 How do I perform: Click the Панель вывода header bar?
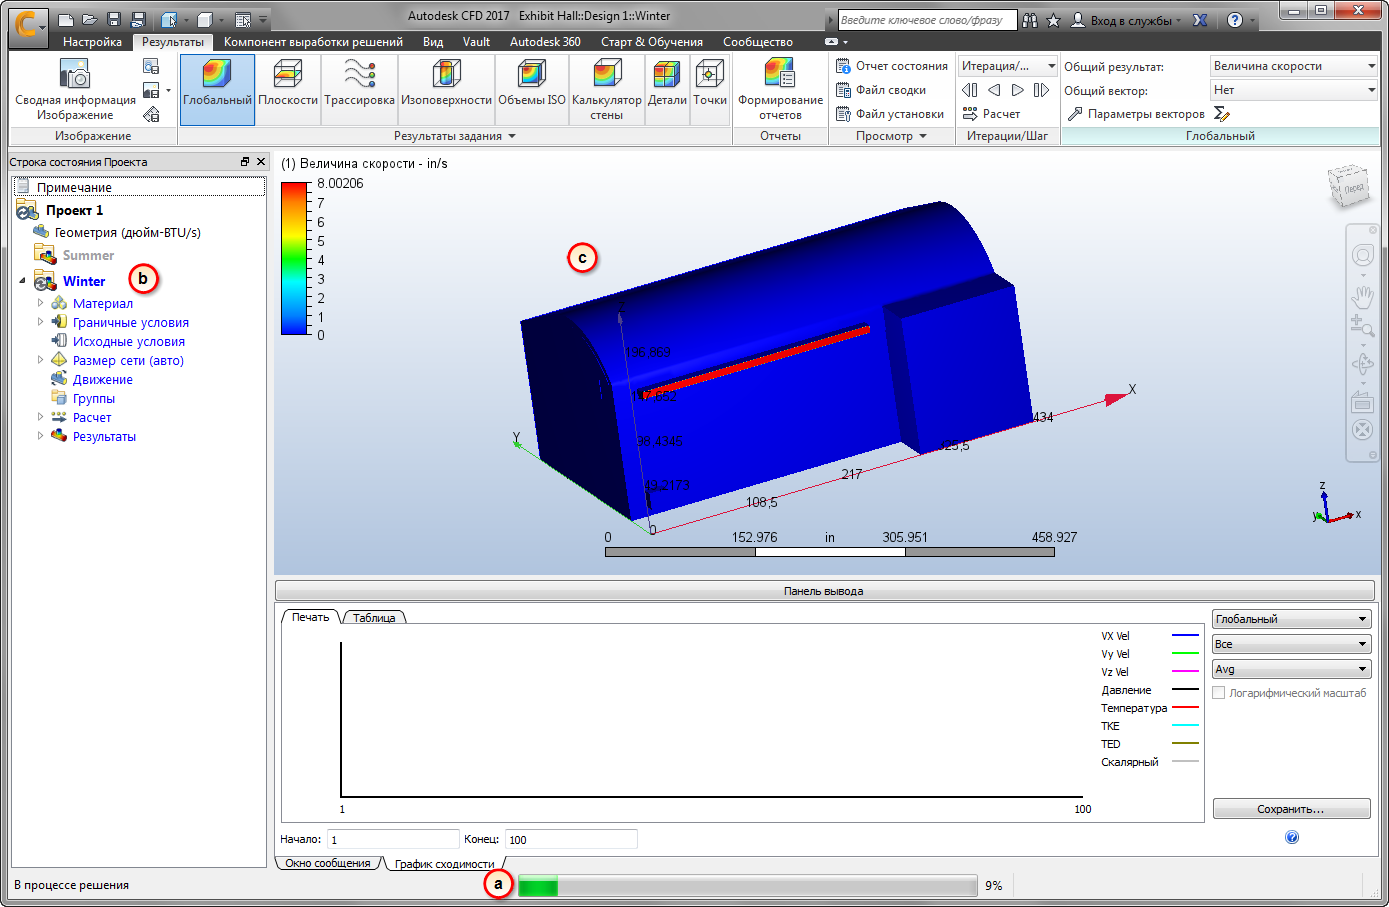[824, 591]
